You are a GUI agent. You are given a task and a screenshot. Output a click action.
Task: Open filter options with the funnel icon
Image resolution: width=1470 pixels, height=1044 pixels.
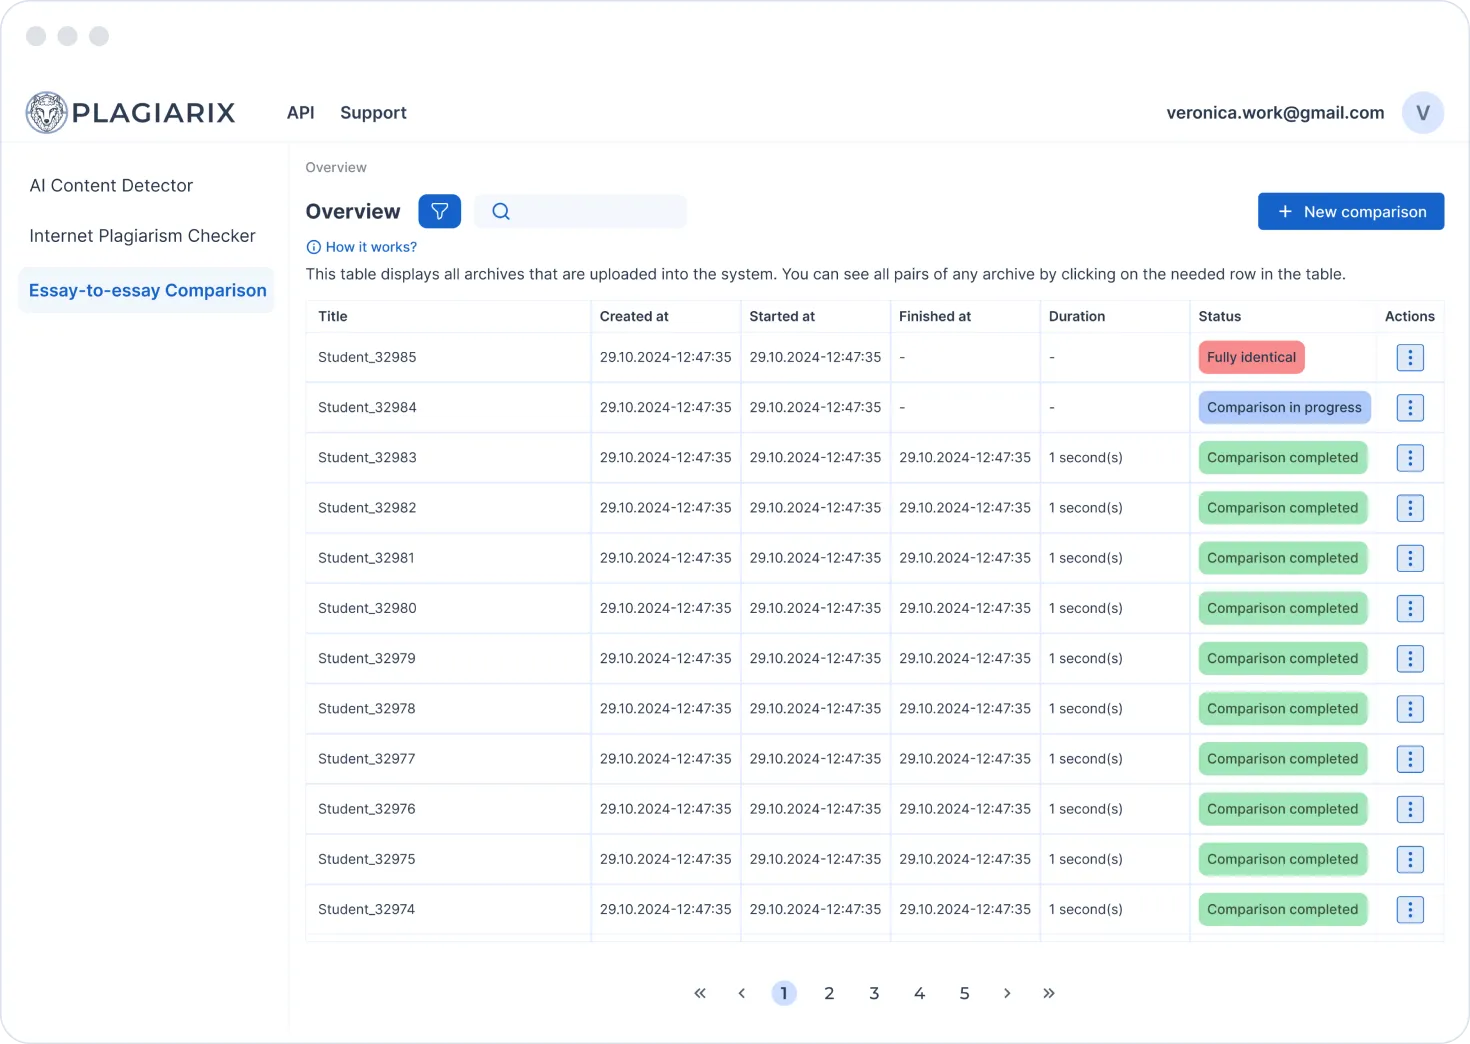tap(440, 211)
